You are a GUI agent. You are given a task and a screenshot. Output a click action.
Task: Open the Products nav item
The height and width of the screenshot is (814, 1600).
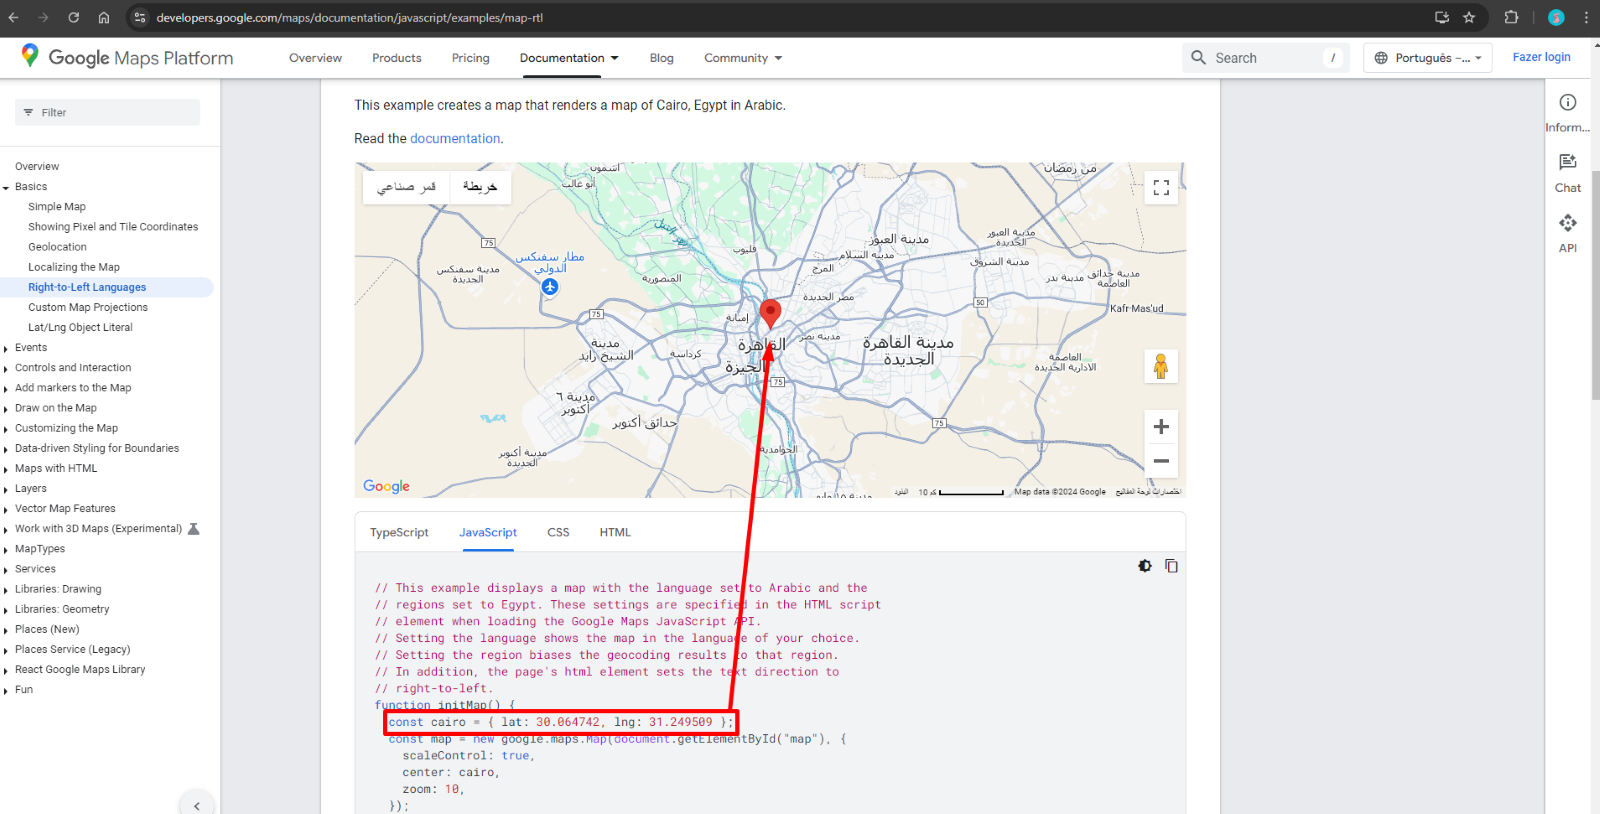[397, 58]
